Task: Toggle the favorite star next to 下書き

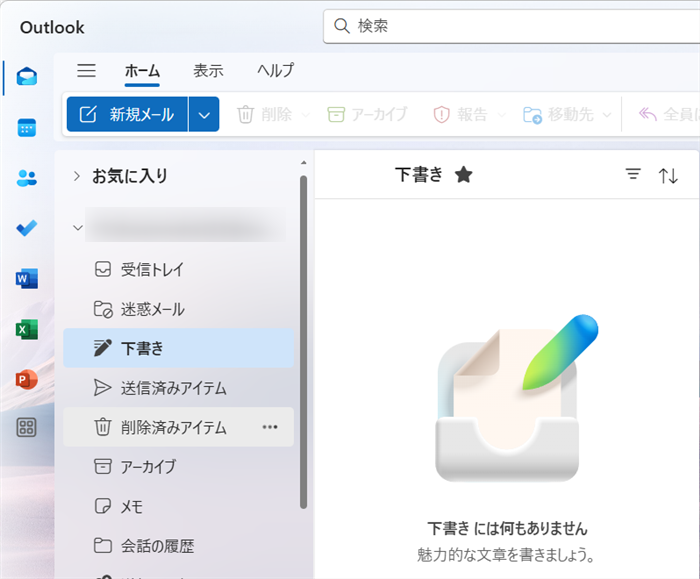Action: click(x=463, y=175)
